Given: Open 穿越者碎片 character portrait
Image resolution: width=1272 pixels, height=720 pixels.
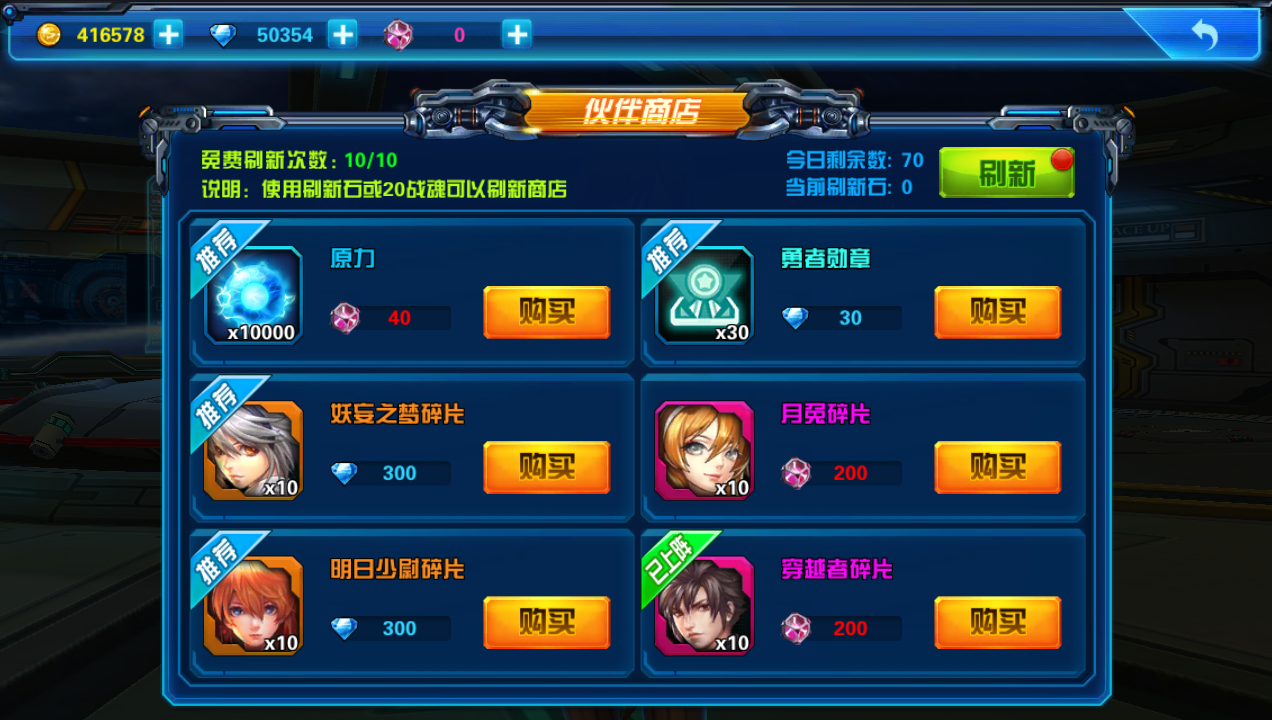Looking at the screenshot, I should click(x=705, y=606).
